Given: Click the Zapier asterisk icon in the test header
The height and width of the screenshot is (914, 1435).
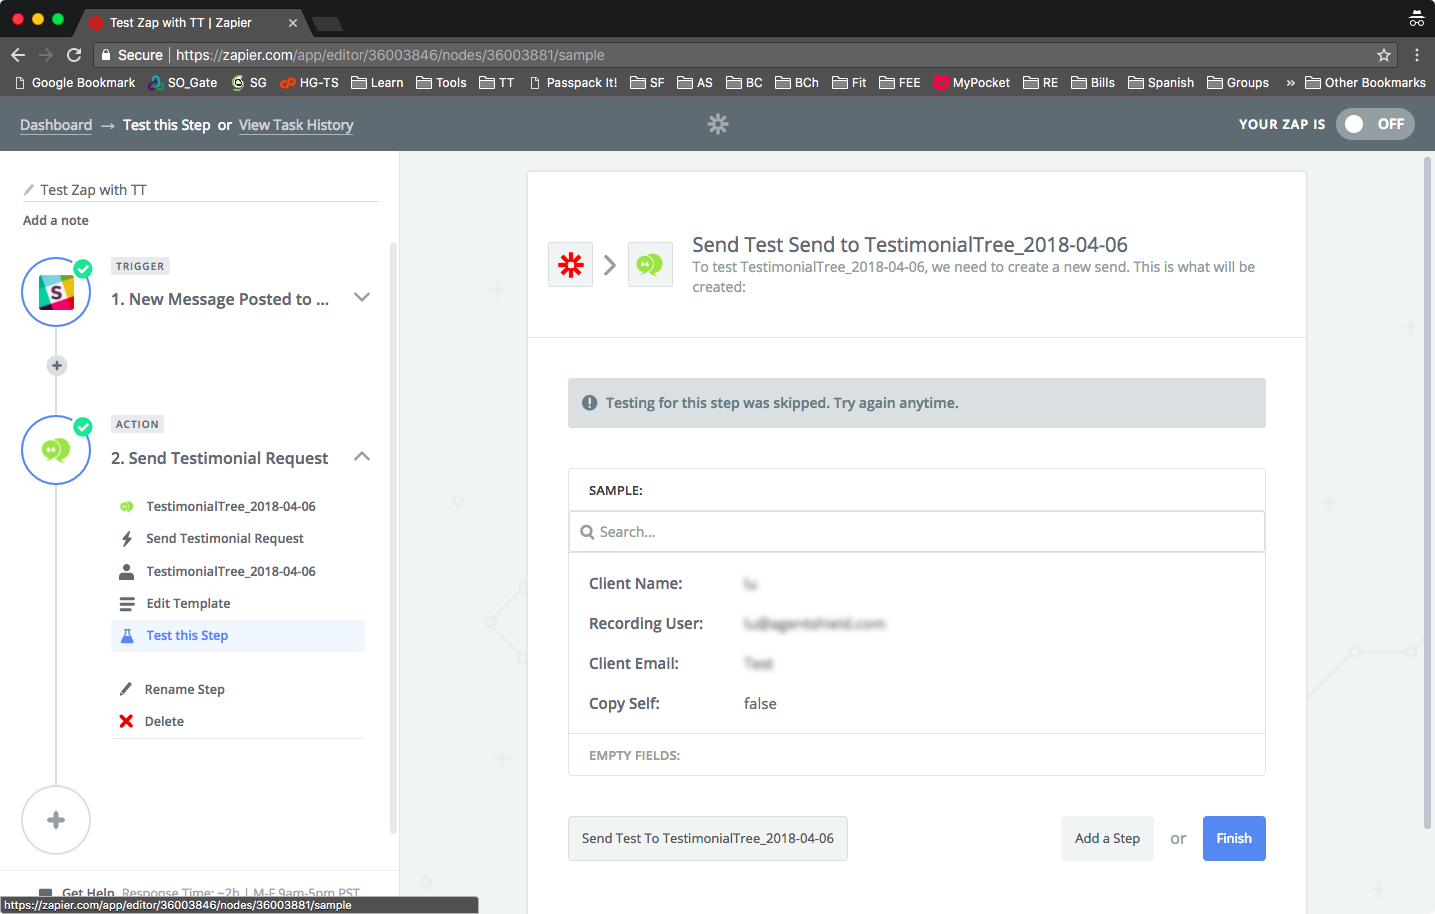Looking at the screenshot, I should click(x=571, y=265).
